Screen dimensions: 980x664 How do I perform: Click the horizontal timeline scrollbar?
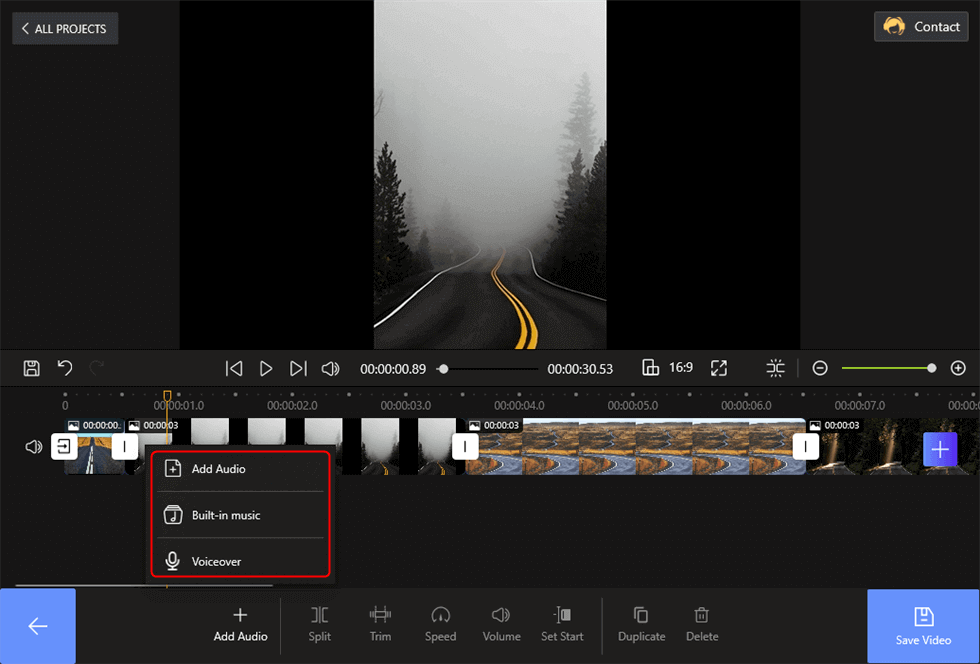click(x=144, y=586)
